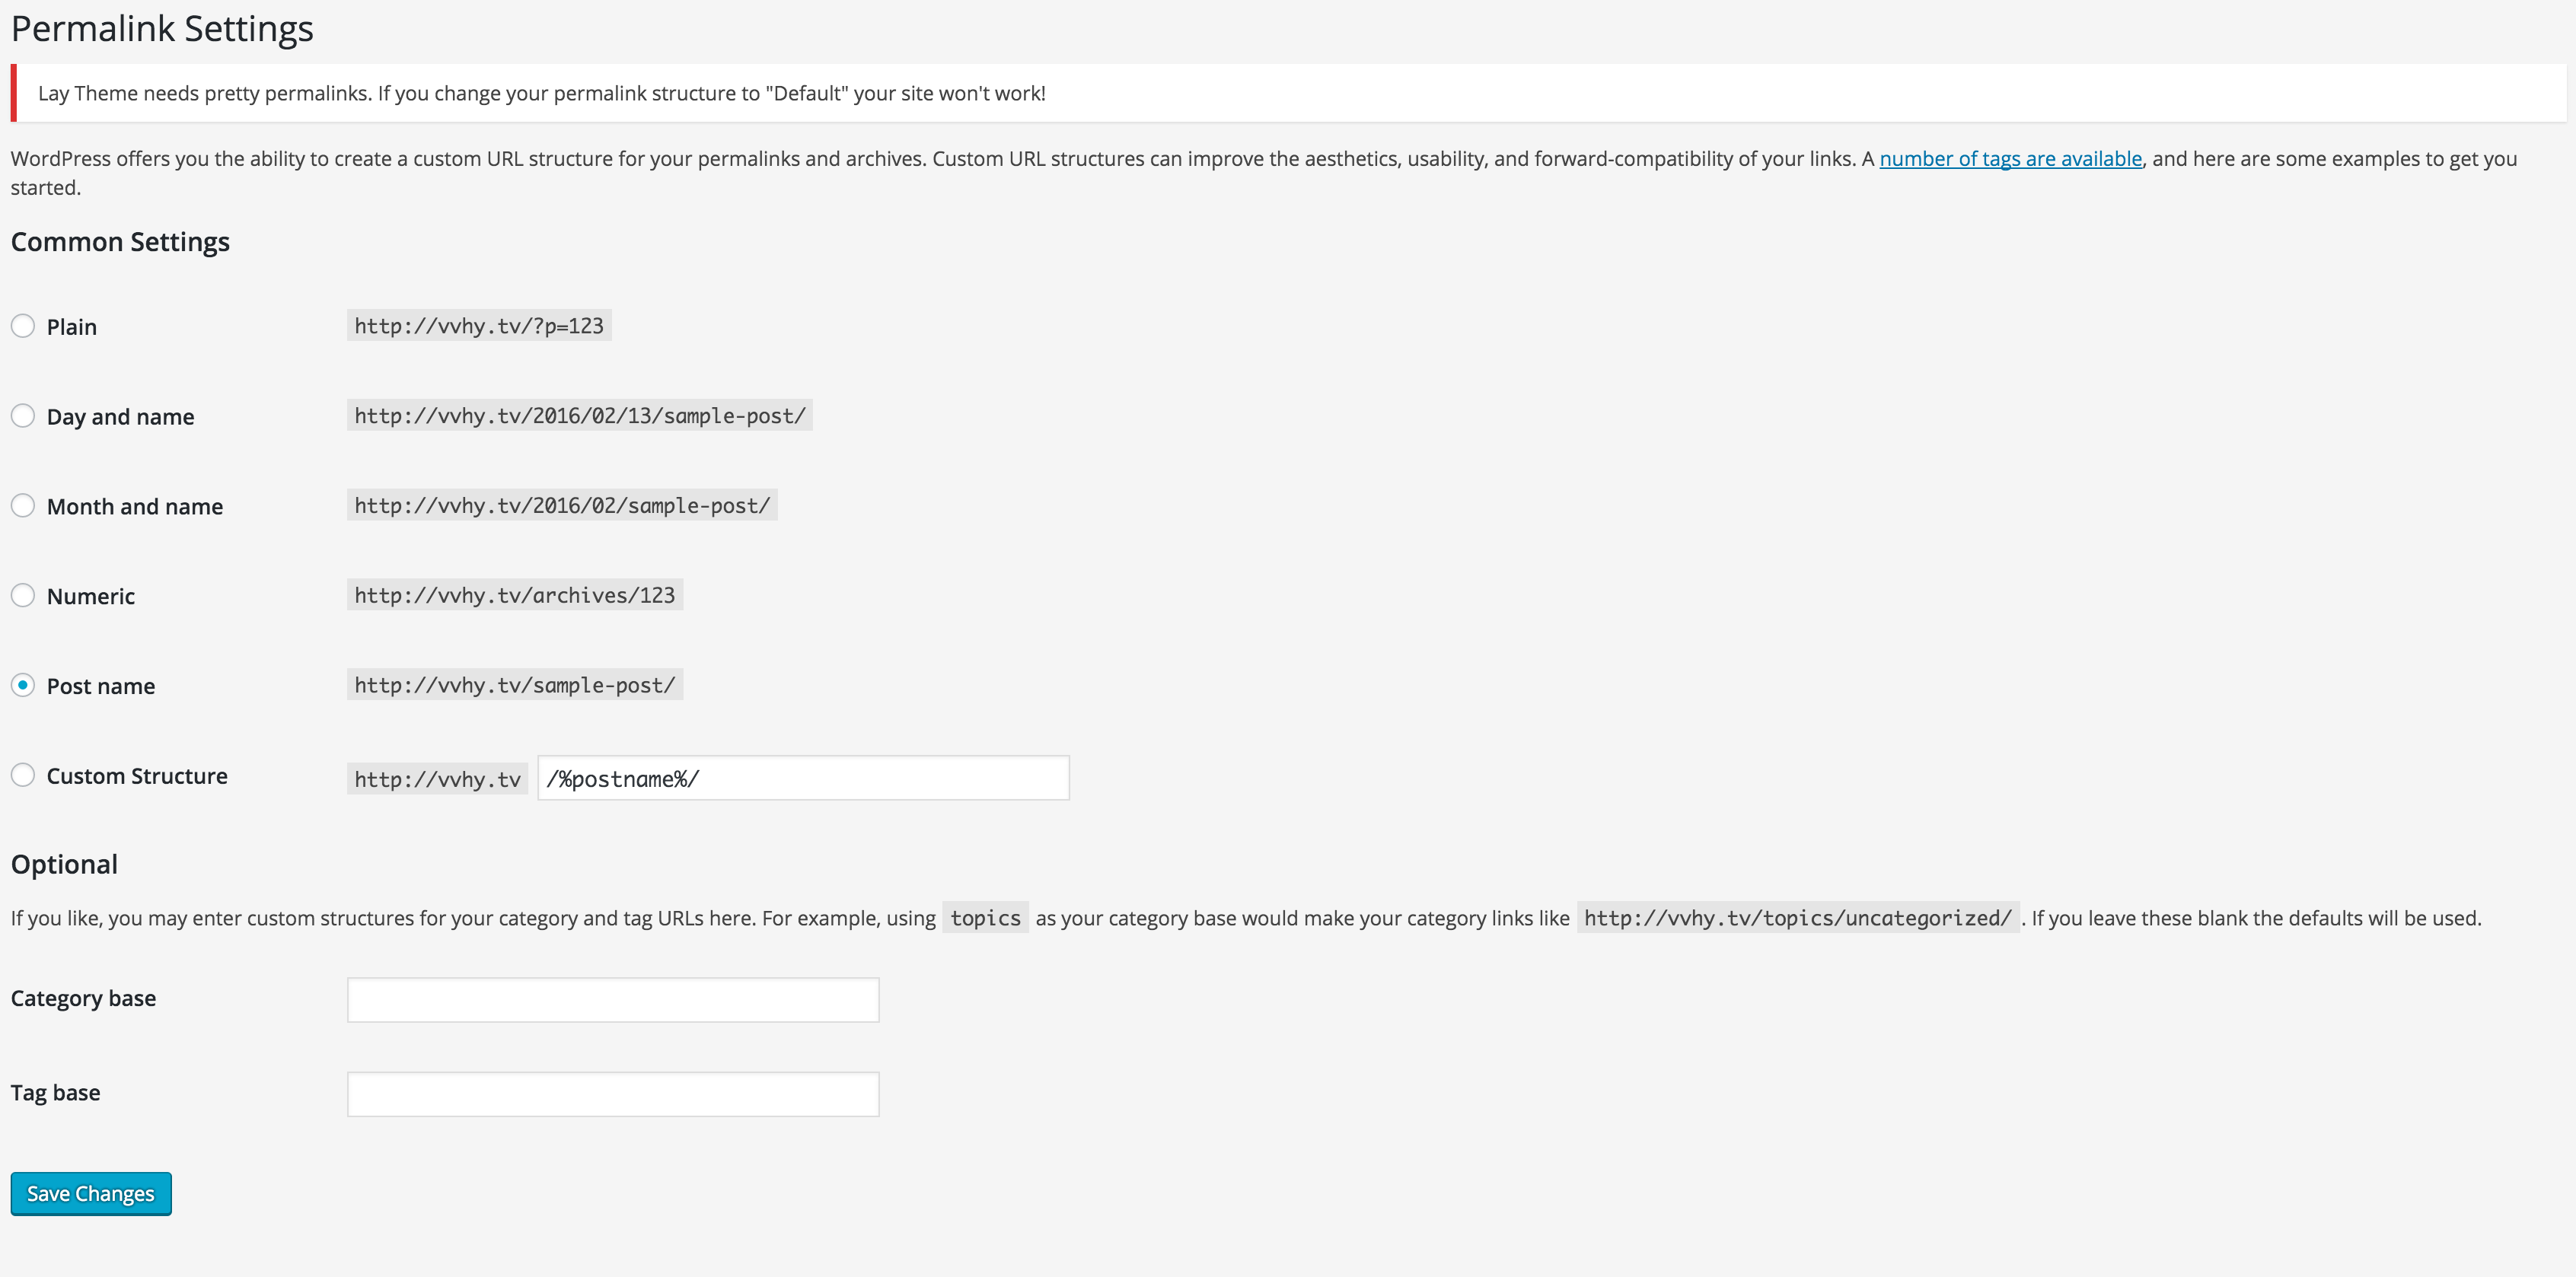This screenshot has height=1277, width=2576.
Task: Select the Numeric permalink structure
Action: 23,595
